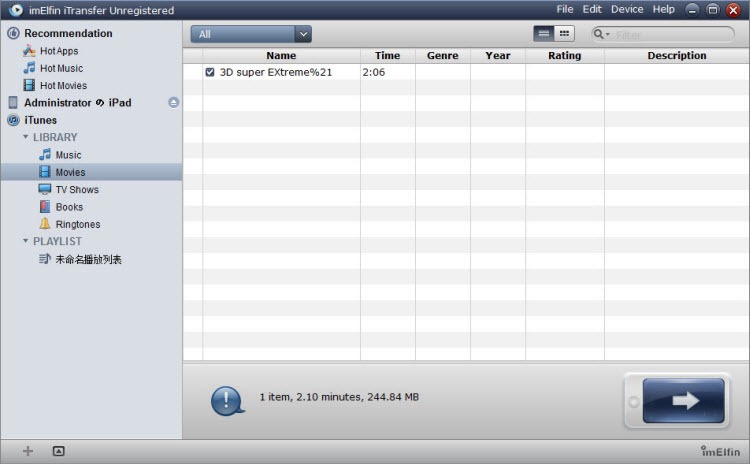The image size is (750, 464).
Task: Switch to grid thumbnail view
Action: tap(564, 33)
